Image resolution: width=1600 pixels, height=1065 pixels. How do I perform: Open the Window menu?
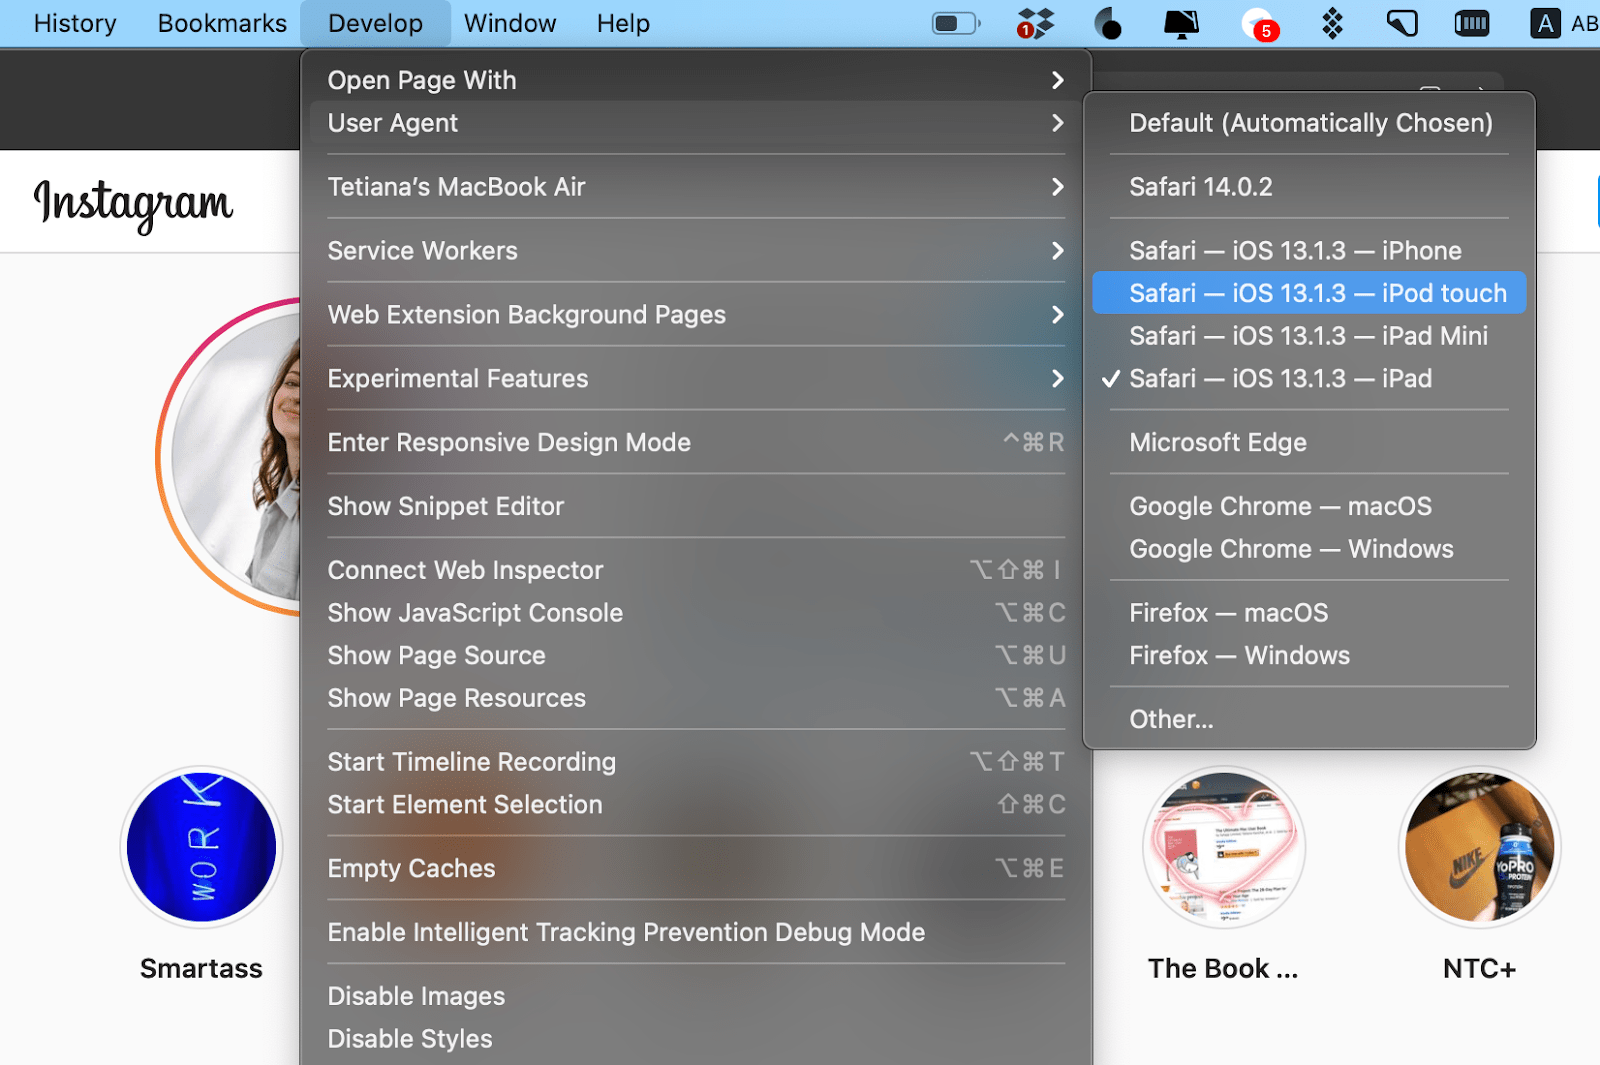click(510, 23)
